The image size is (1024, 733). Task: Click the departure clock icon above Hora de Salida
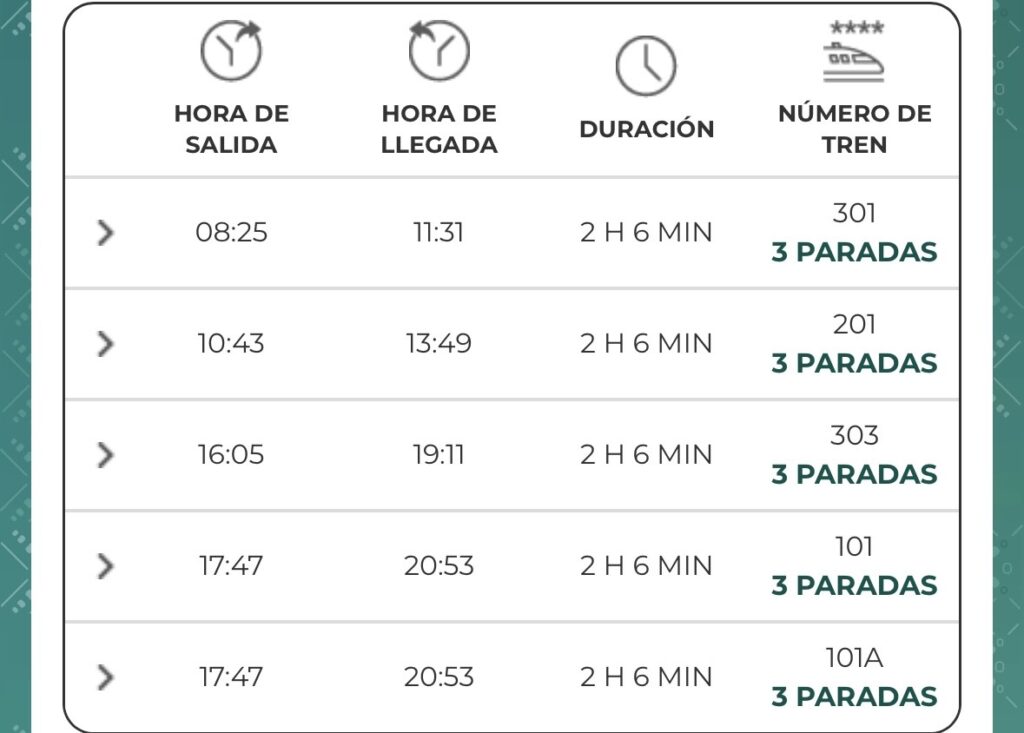[231, 50]
